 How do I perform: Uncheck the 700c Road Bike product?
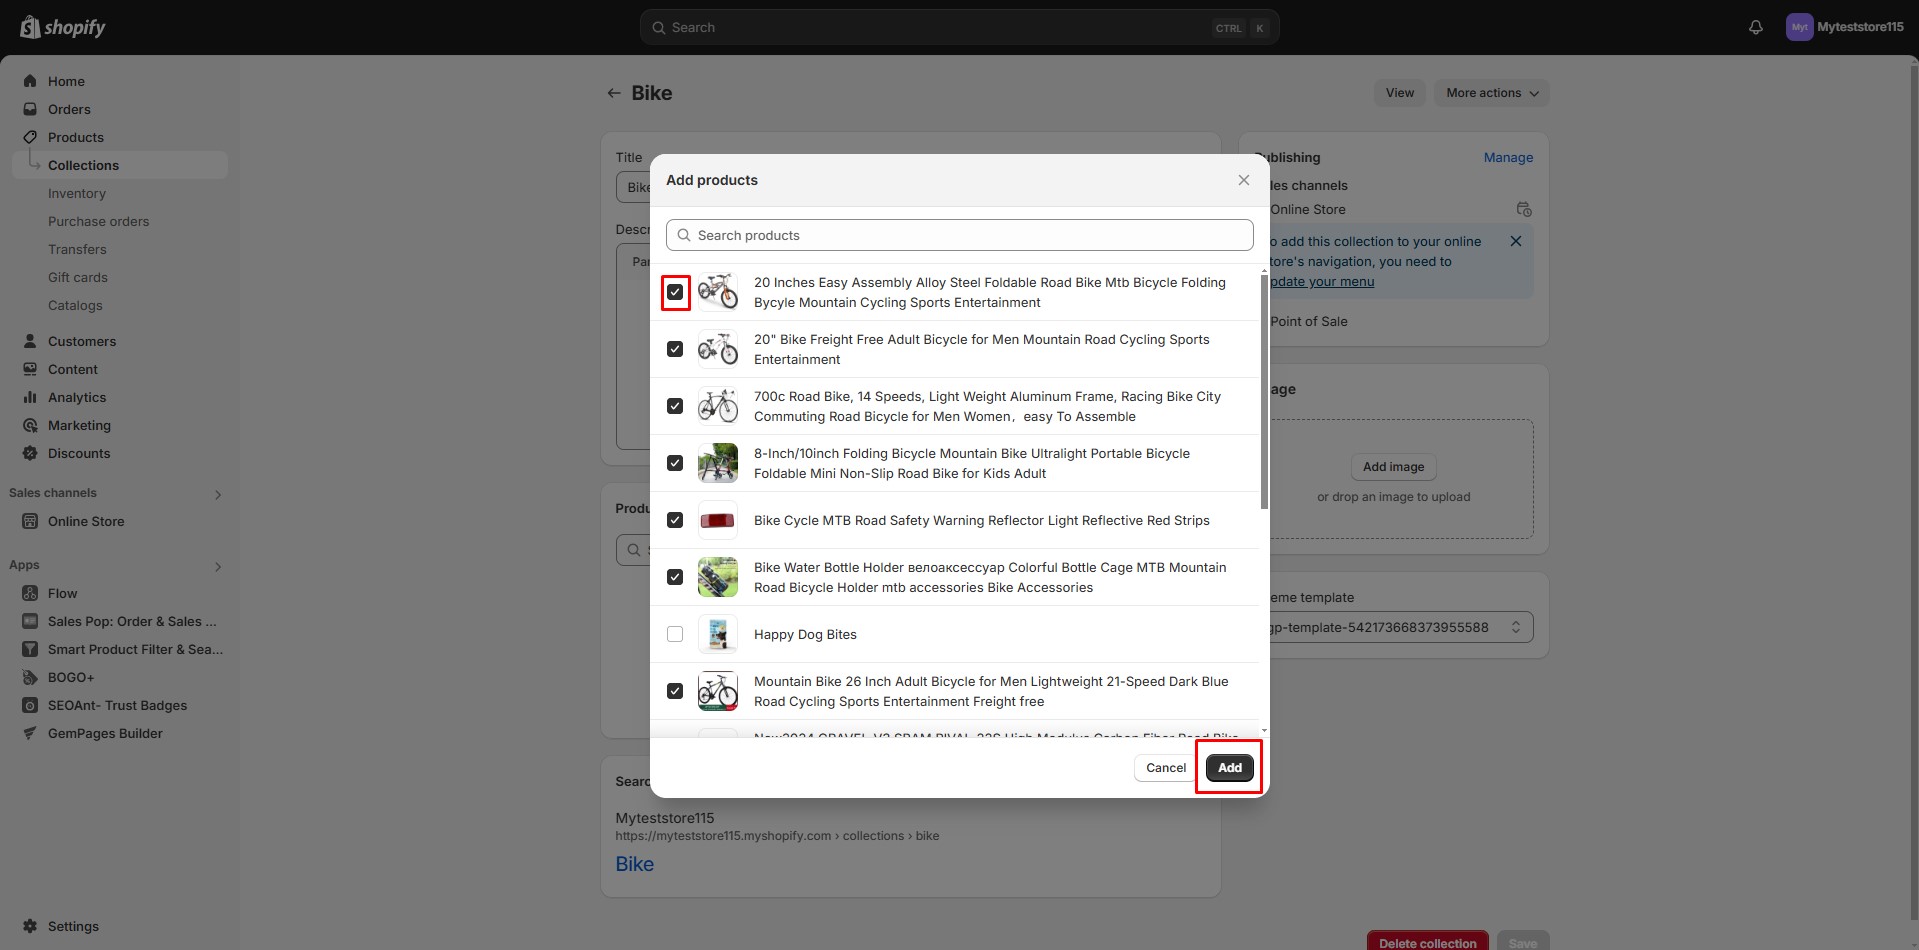(x=675, y=406)
